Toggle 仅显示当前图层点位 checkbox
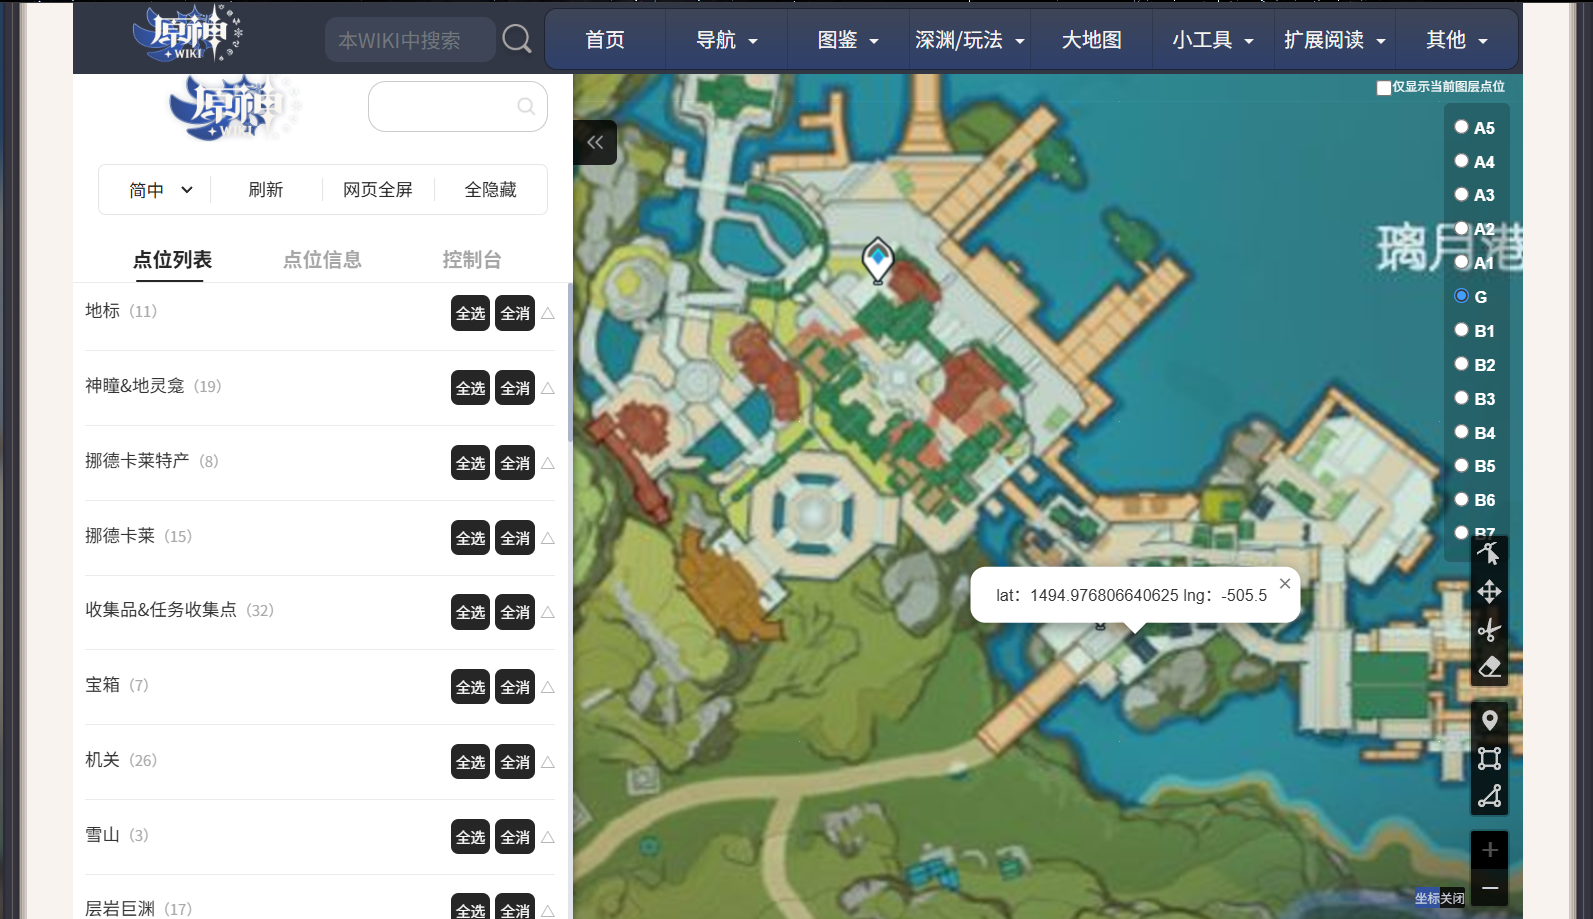The width and height of the screenshot is (1593, 919). coord(1384,88)
